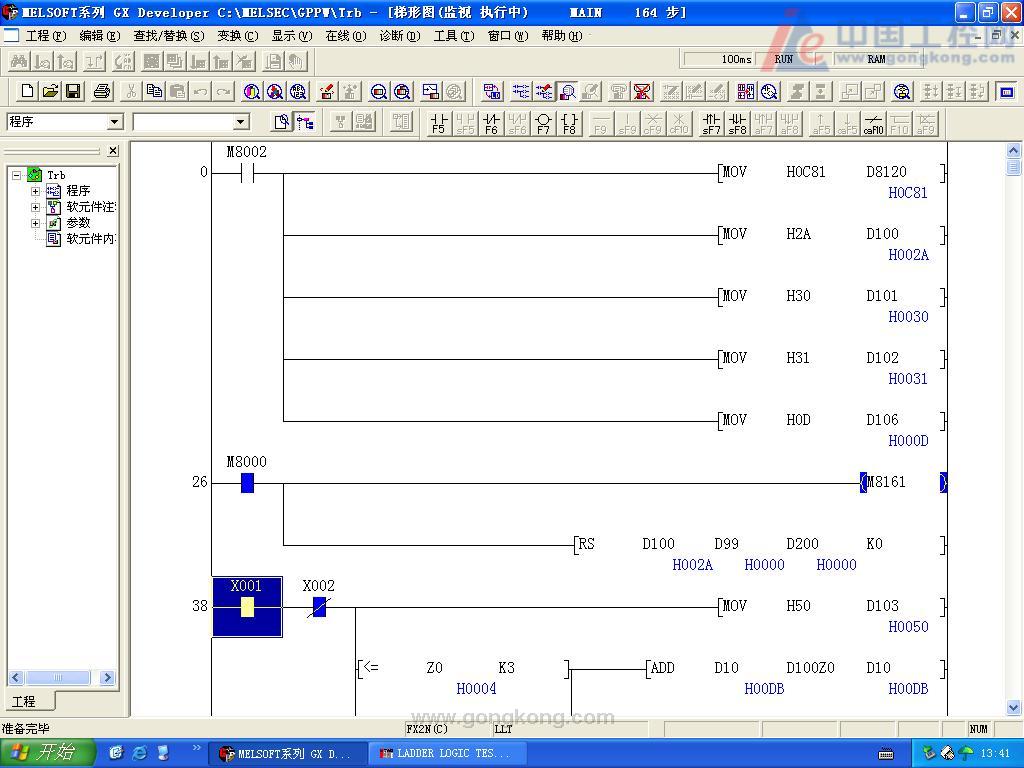Toggle the X001 contact in rung 38
The width and height of the screenshot is (1024, 768).
(247, 607)
